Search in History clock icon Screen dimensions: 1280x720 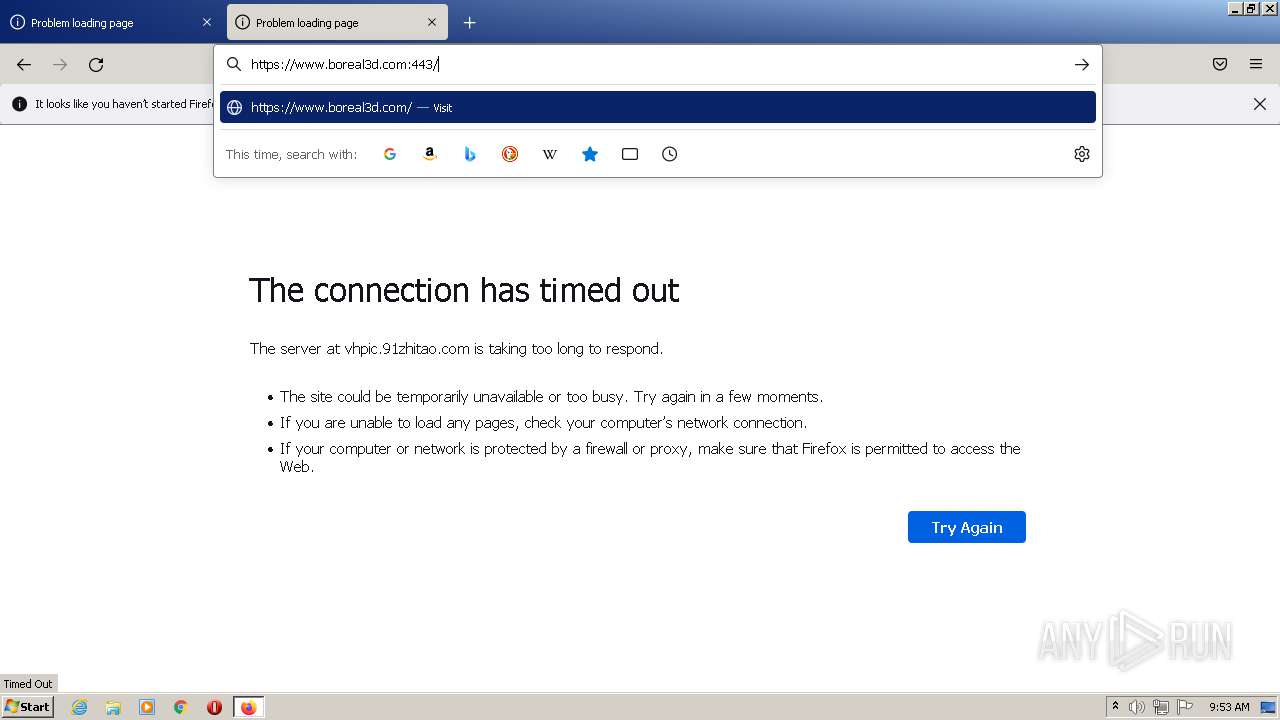(670, 154)
